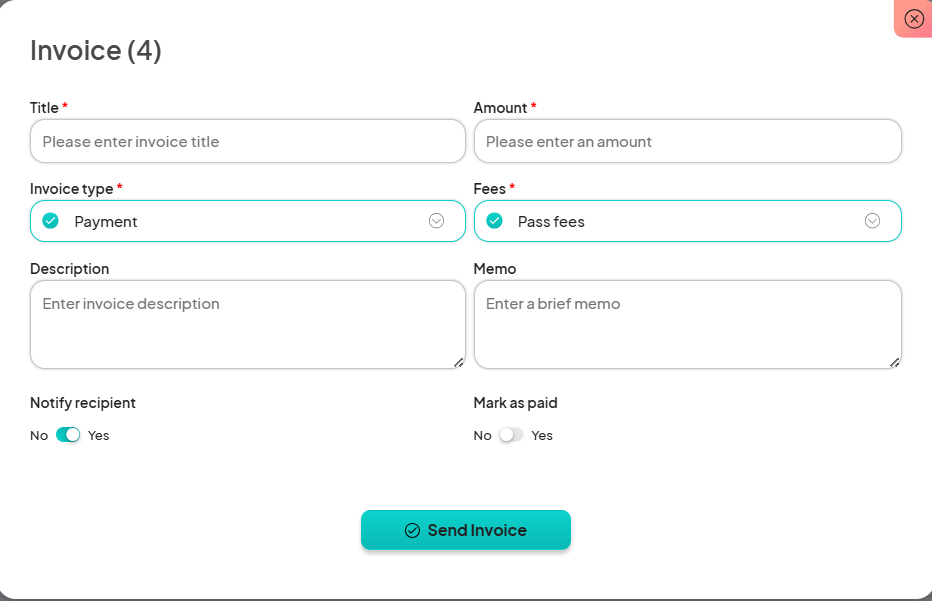Toggle Notify recipient off

tap(68, 435)
